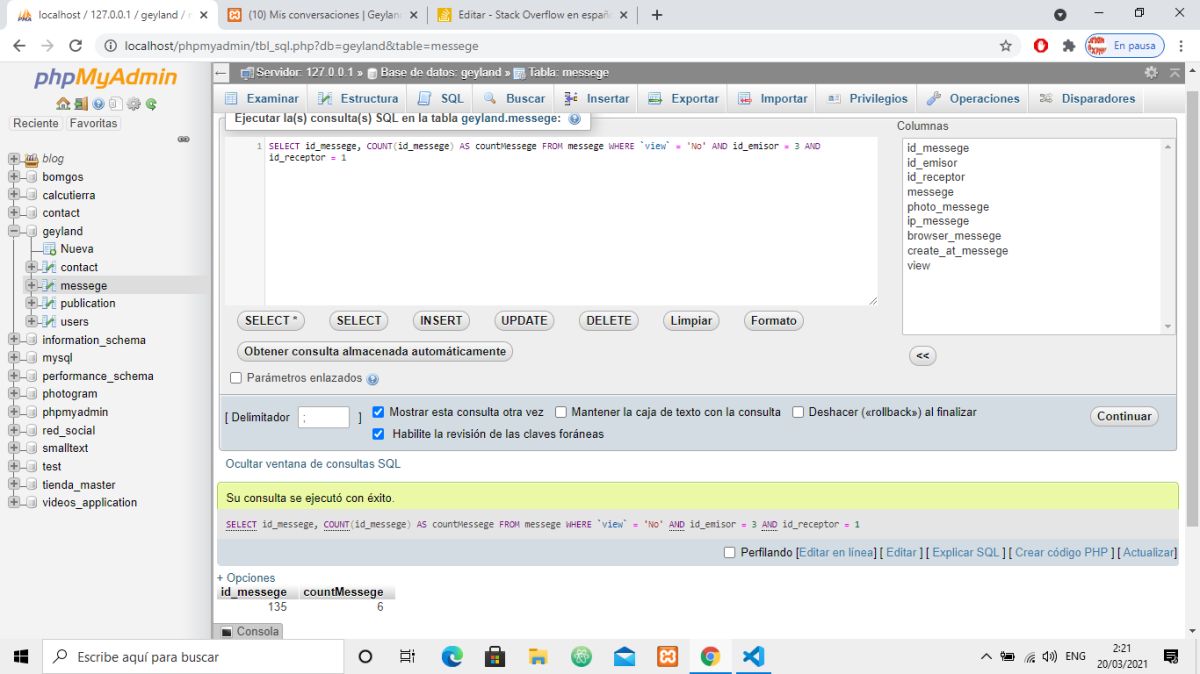Screen dimensions: 1200x674
Task: Open the Disparadores tab
Action: [1087, 99]
